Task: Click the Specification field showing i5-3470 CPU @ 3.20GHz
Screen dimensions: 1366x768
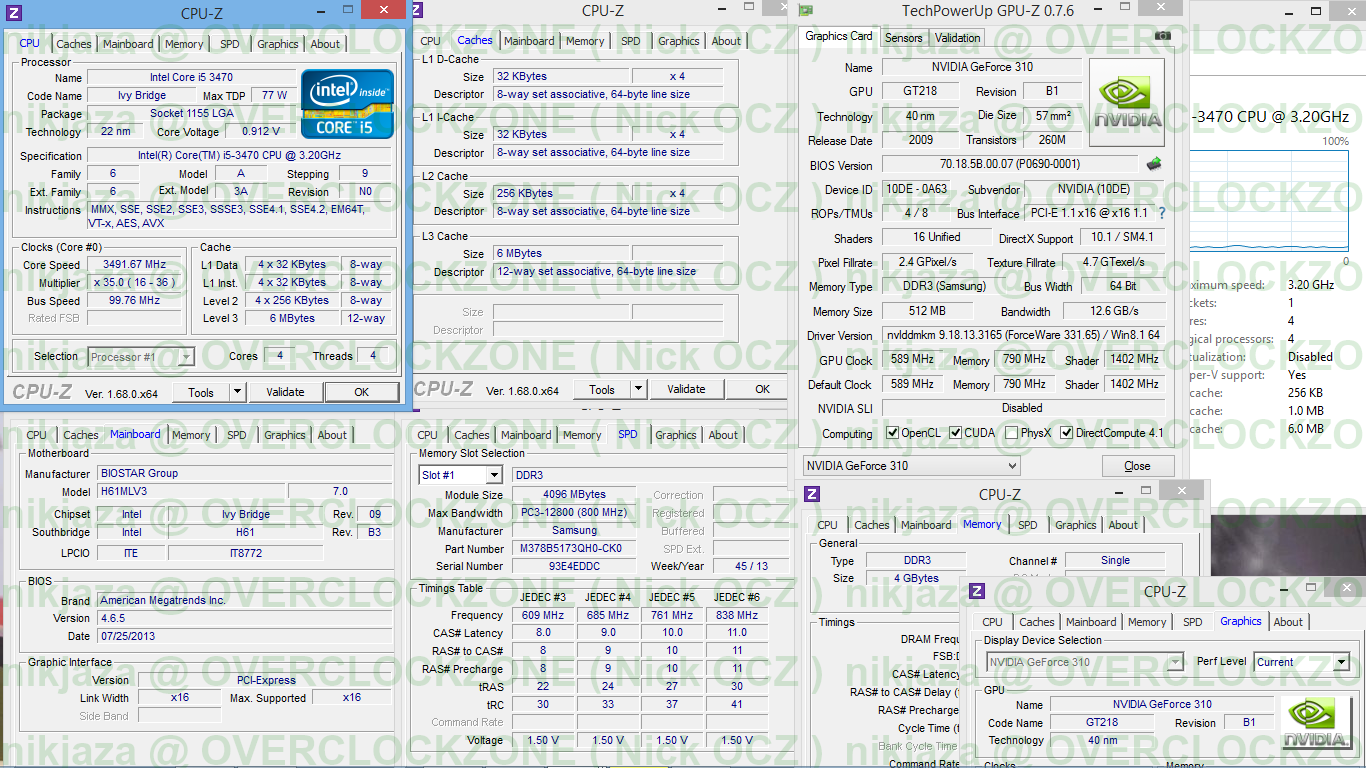Action: [x=239, y=156]
